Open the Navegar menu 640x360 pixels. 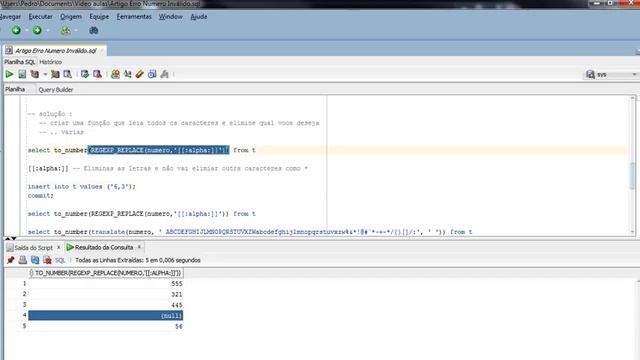point(10,17)
